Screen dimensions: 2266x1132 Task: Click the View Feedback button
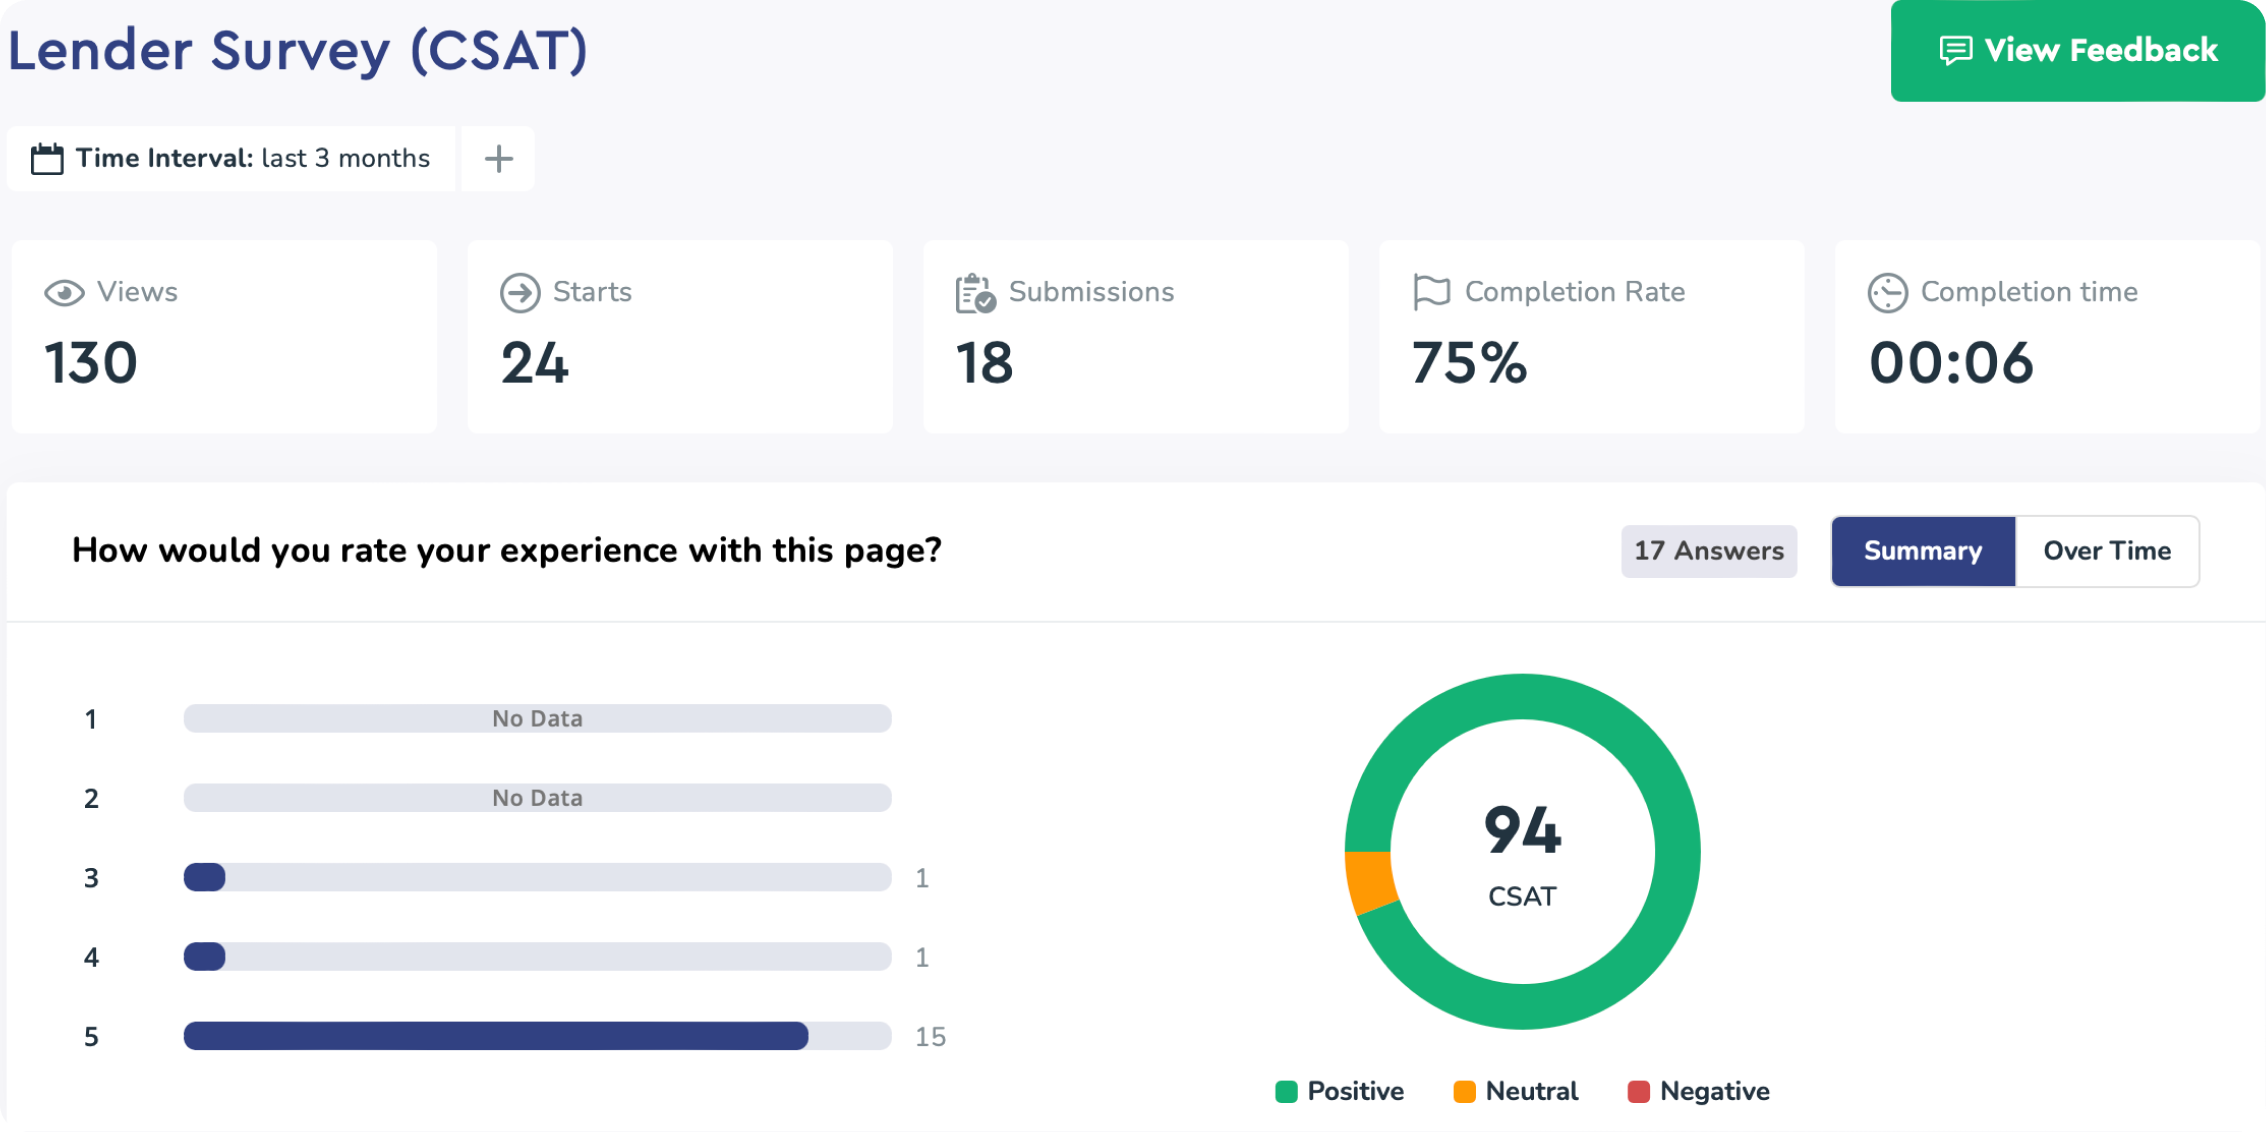click(x=2077, y=50)
